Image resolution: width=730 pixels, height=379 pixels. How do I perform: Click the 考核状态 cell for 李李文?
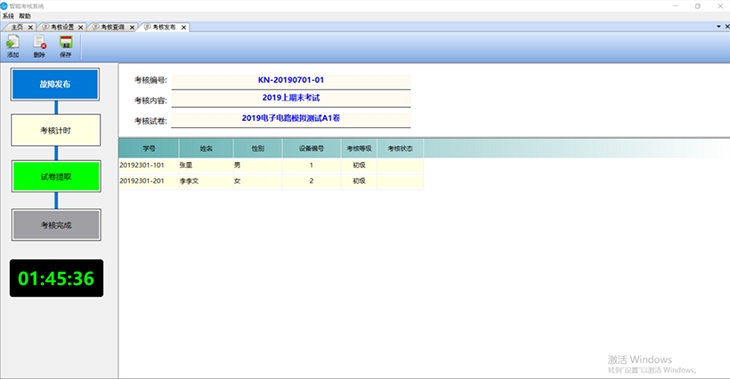click(x=400, y=181)
